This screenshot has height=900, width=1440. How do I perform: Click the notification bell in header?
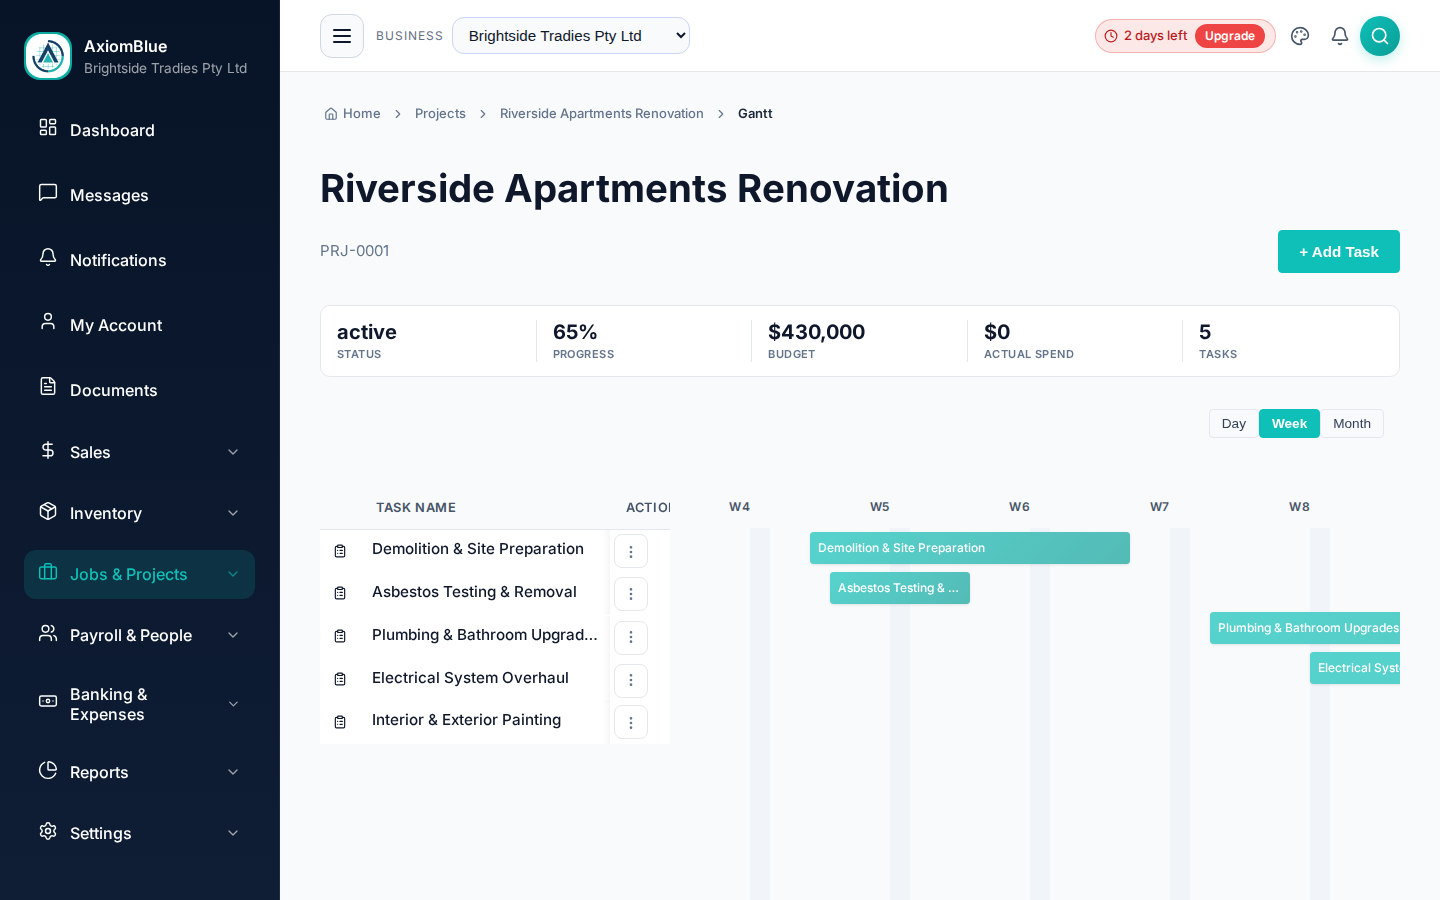[1340, 36]
